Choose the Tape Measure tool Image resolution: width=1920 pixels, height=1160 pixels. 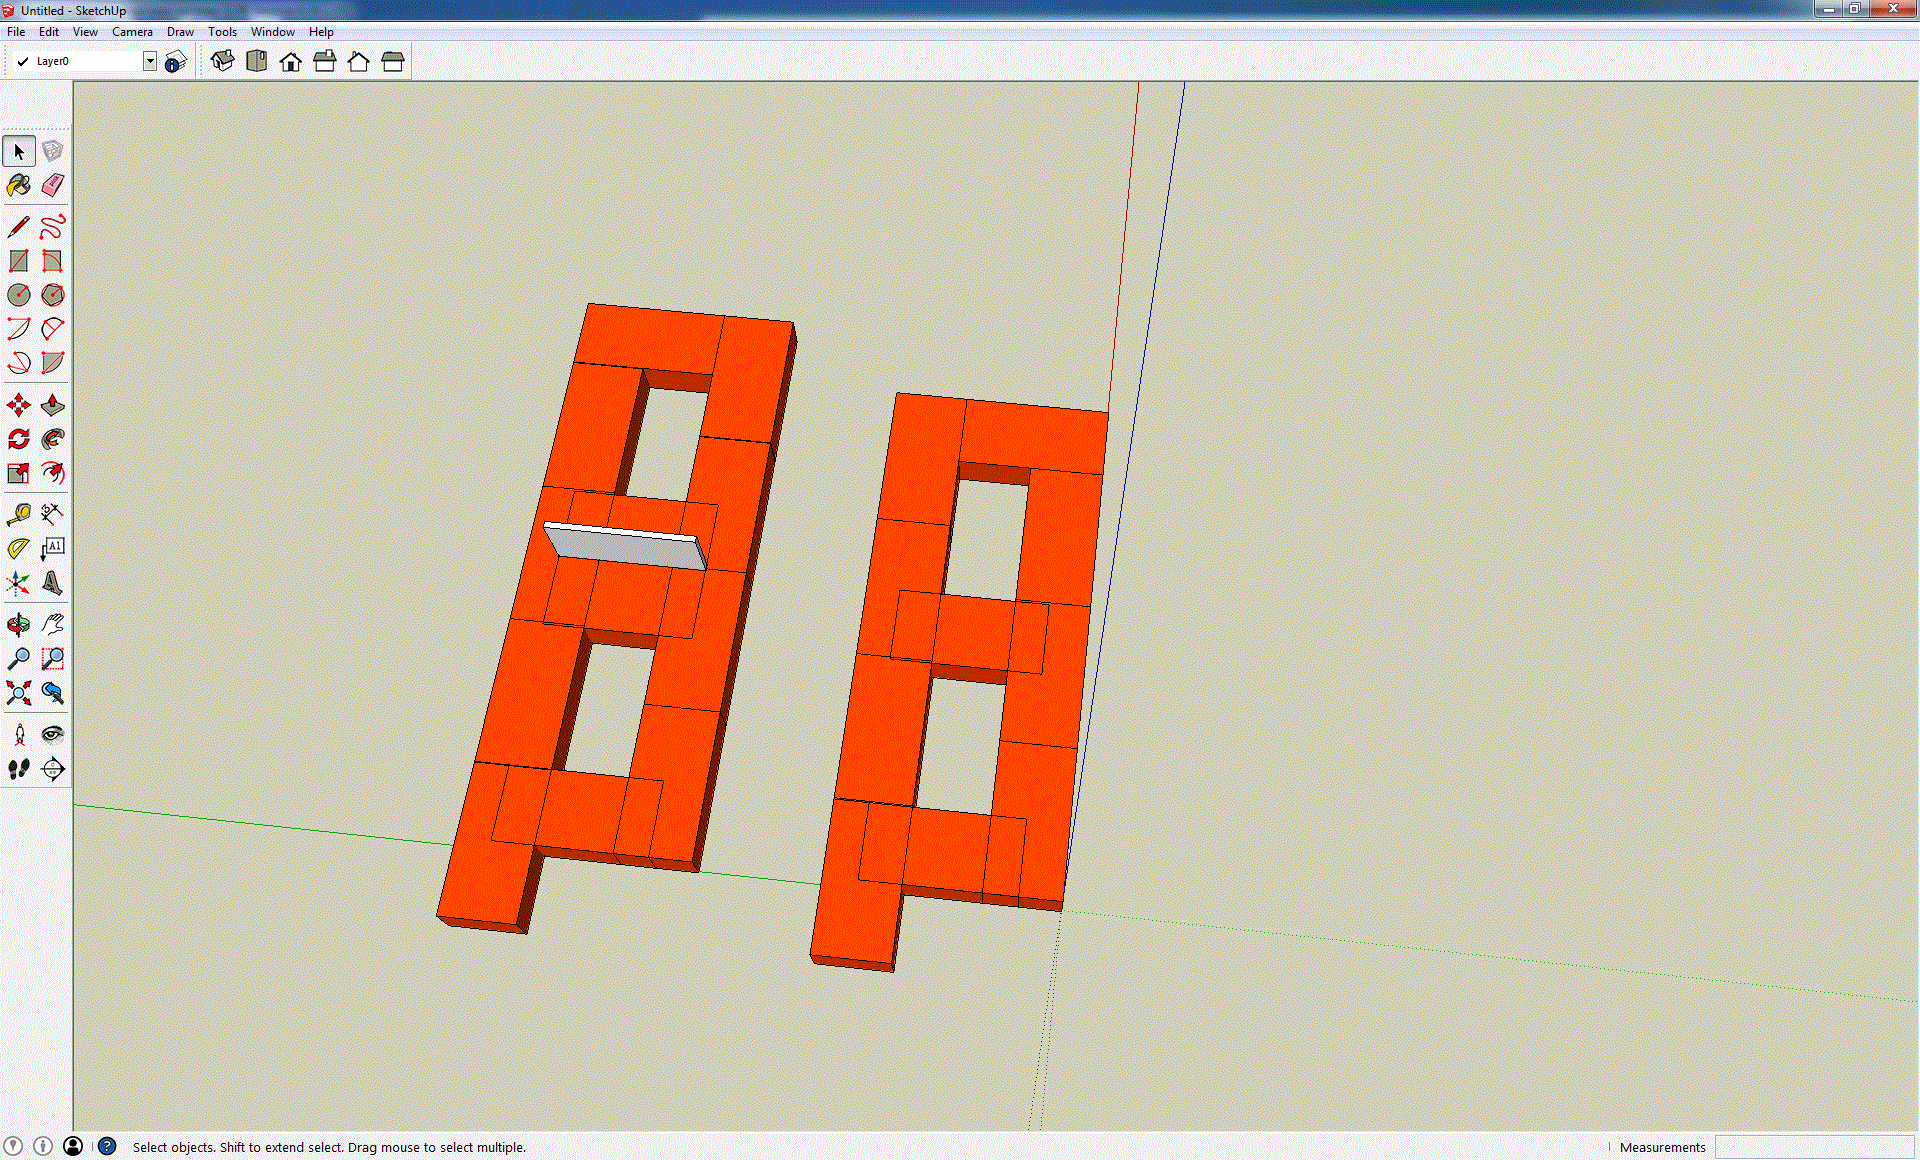pyautogui.click(x=18, y=514)
